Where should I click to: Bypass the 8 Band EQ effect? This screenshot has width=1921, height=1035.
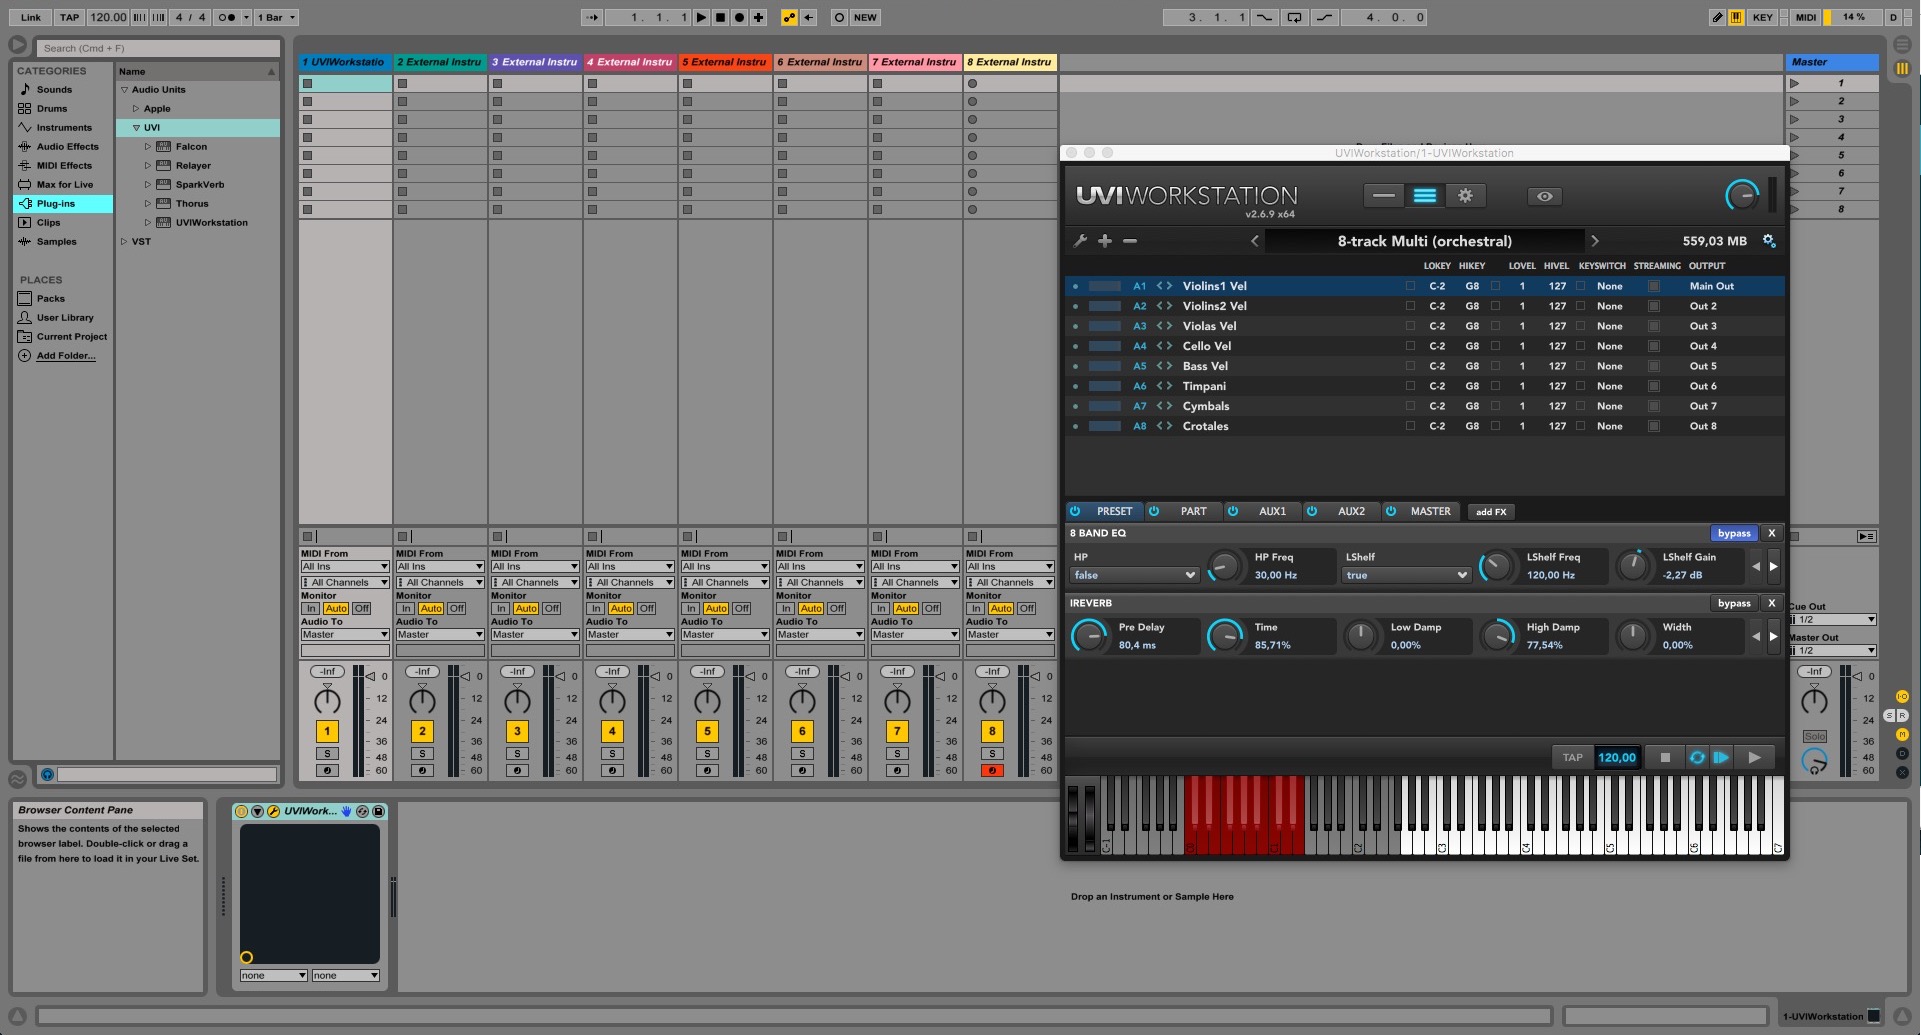1734,533
